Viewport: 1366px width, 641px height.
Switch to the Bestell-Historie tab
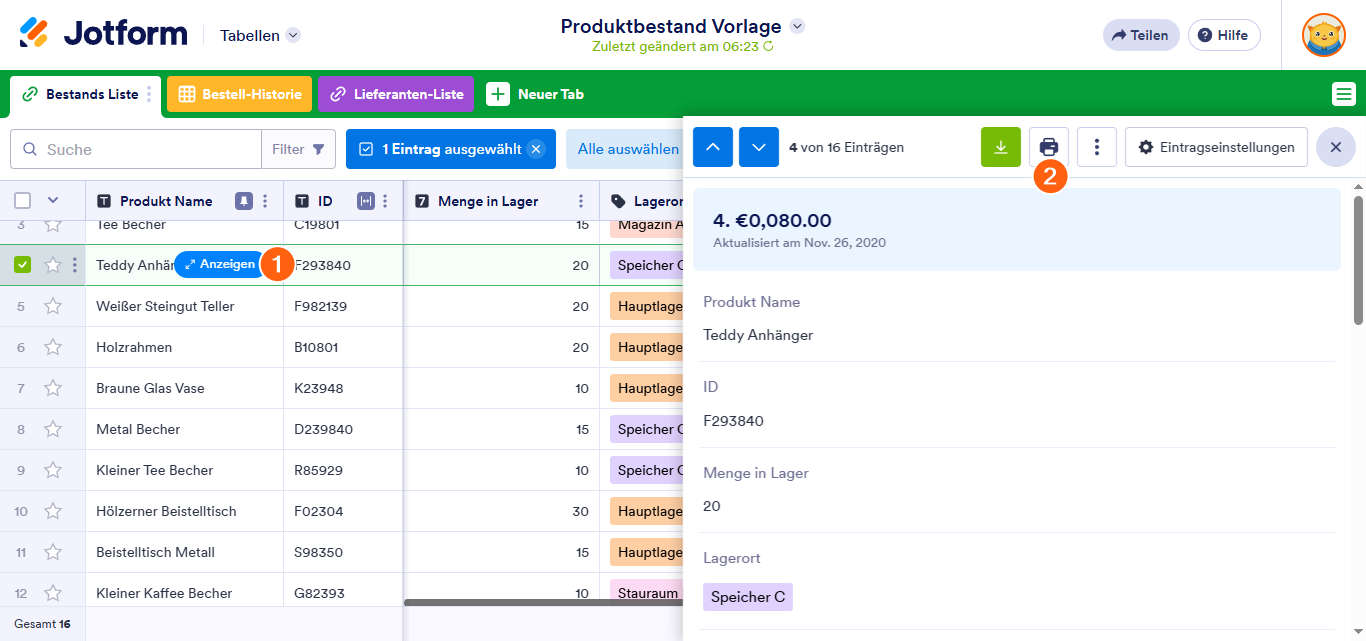[x=240, y=94]
